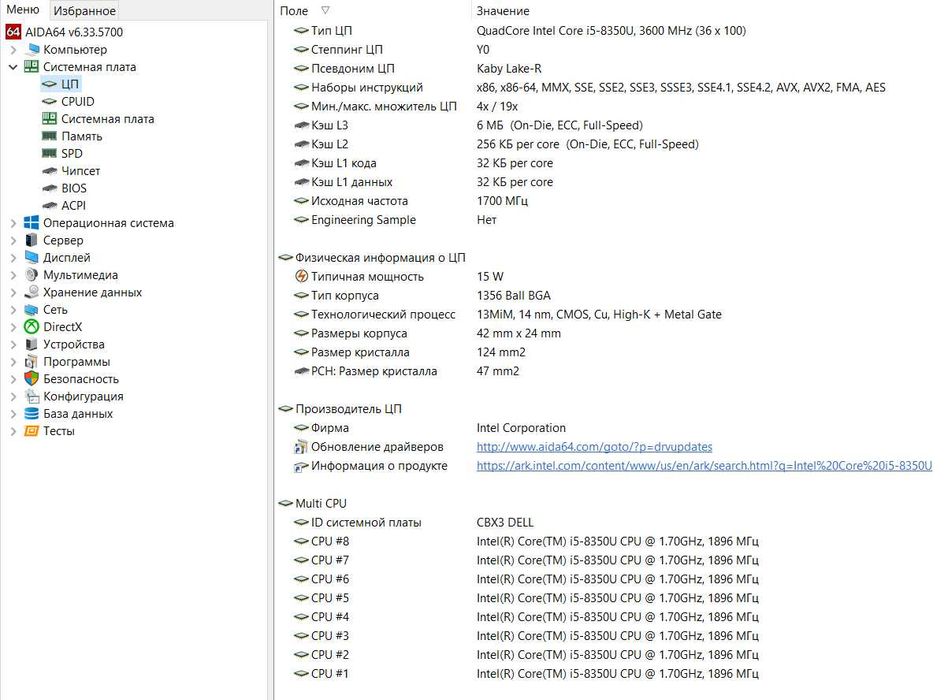Screen dimensions: 948x700
Task: Select the Память tree item label
Action: pos(82,136)
